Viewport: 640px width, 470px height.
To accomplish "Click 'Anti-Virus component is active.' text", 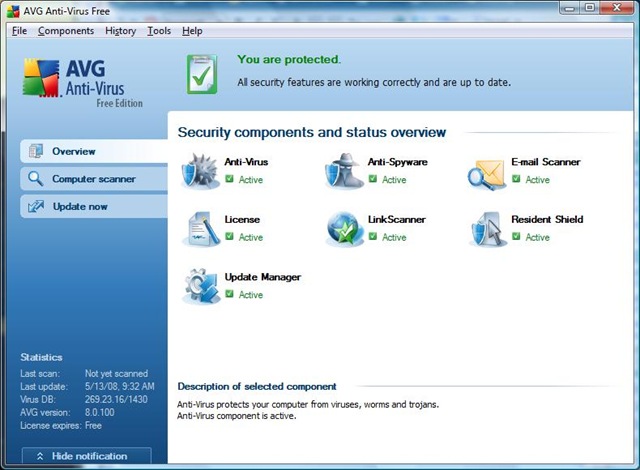I will (237, 416).
